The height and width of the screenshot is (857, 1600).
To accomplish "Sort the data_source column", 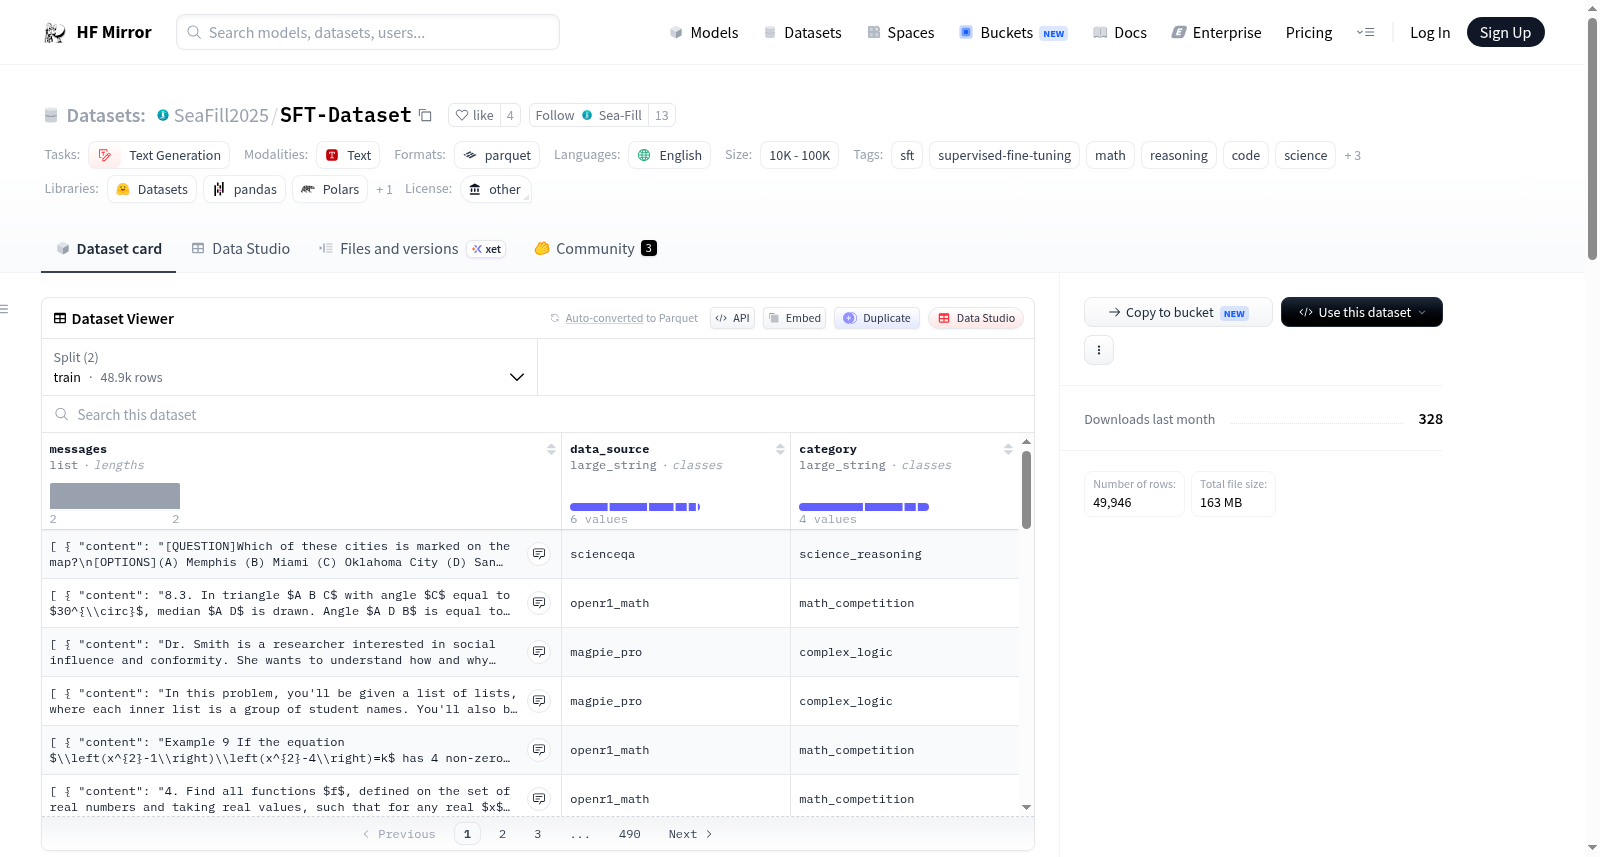I will (780, 450).
